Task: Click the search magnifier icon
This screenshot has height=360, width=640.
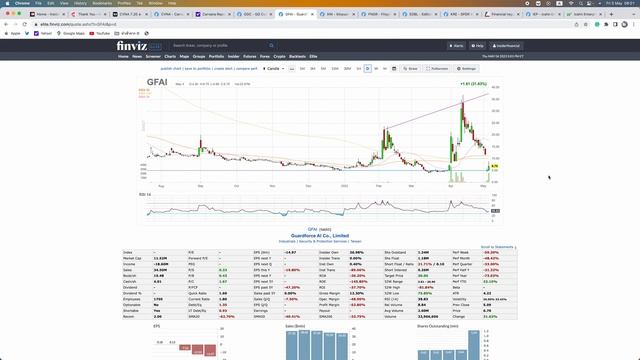Action: tap(271, 46)
